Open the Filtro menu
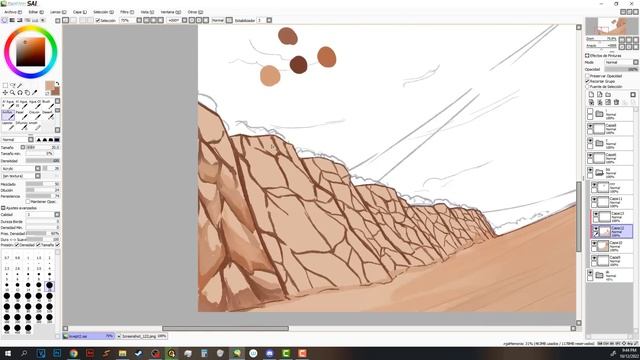The image size is (640, 360). tap(127, 12)
